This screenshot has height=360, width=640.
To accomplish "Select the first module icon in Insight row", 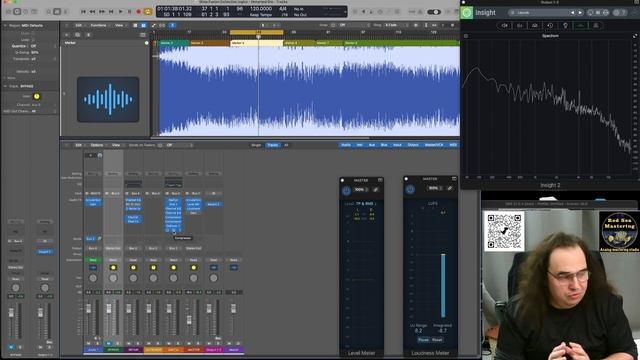I will click(504, 25).
